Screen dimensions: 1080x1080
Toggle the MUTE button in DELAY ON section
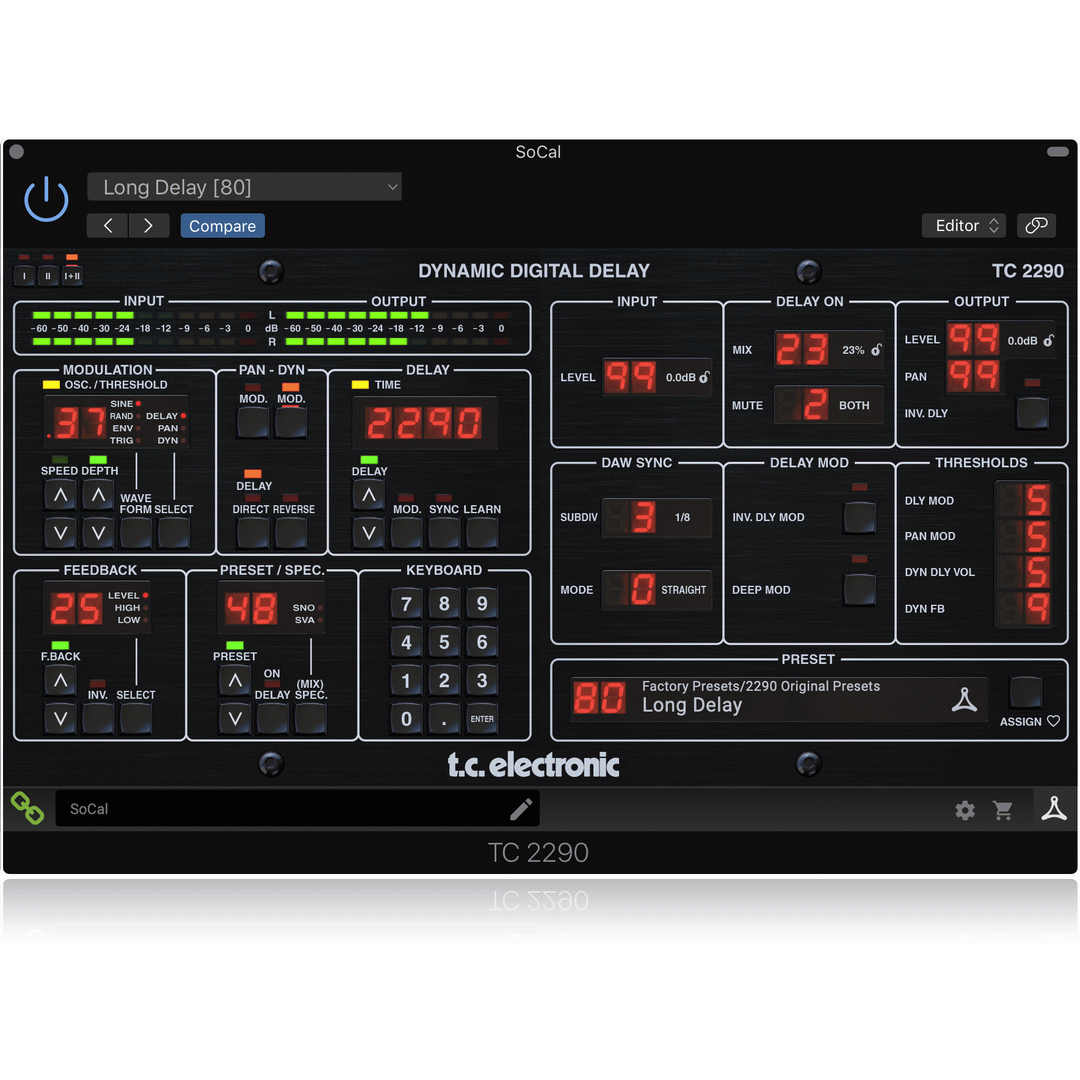coord(831,405)
